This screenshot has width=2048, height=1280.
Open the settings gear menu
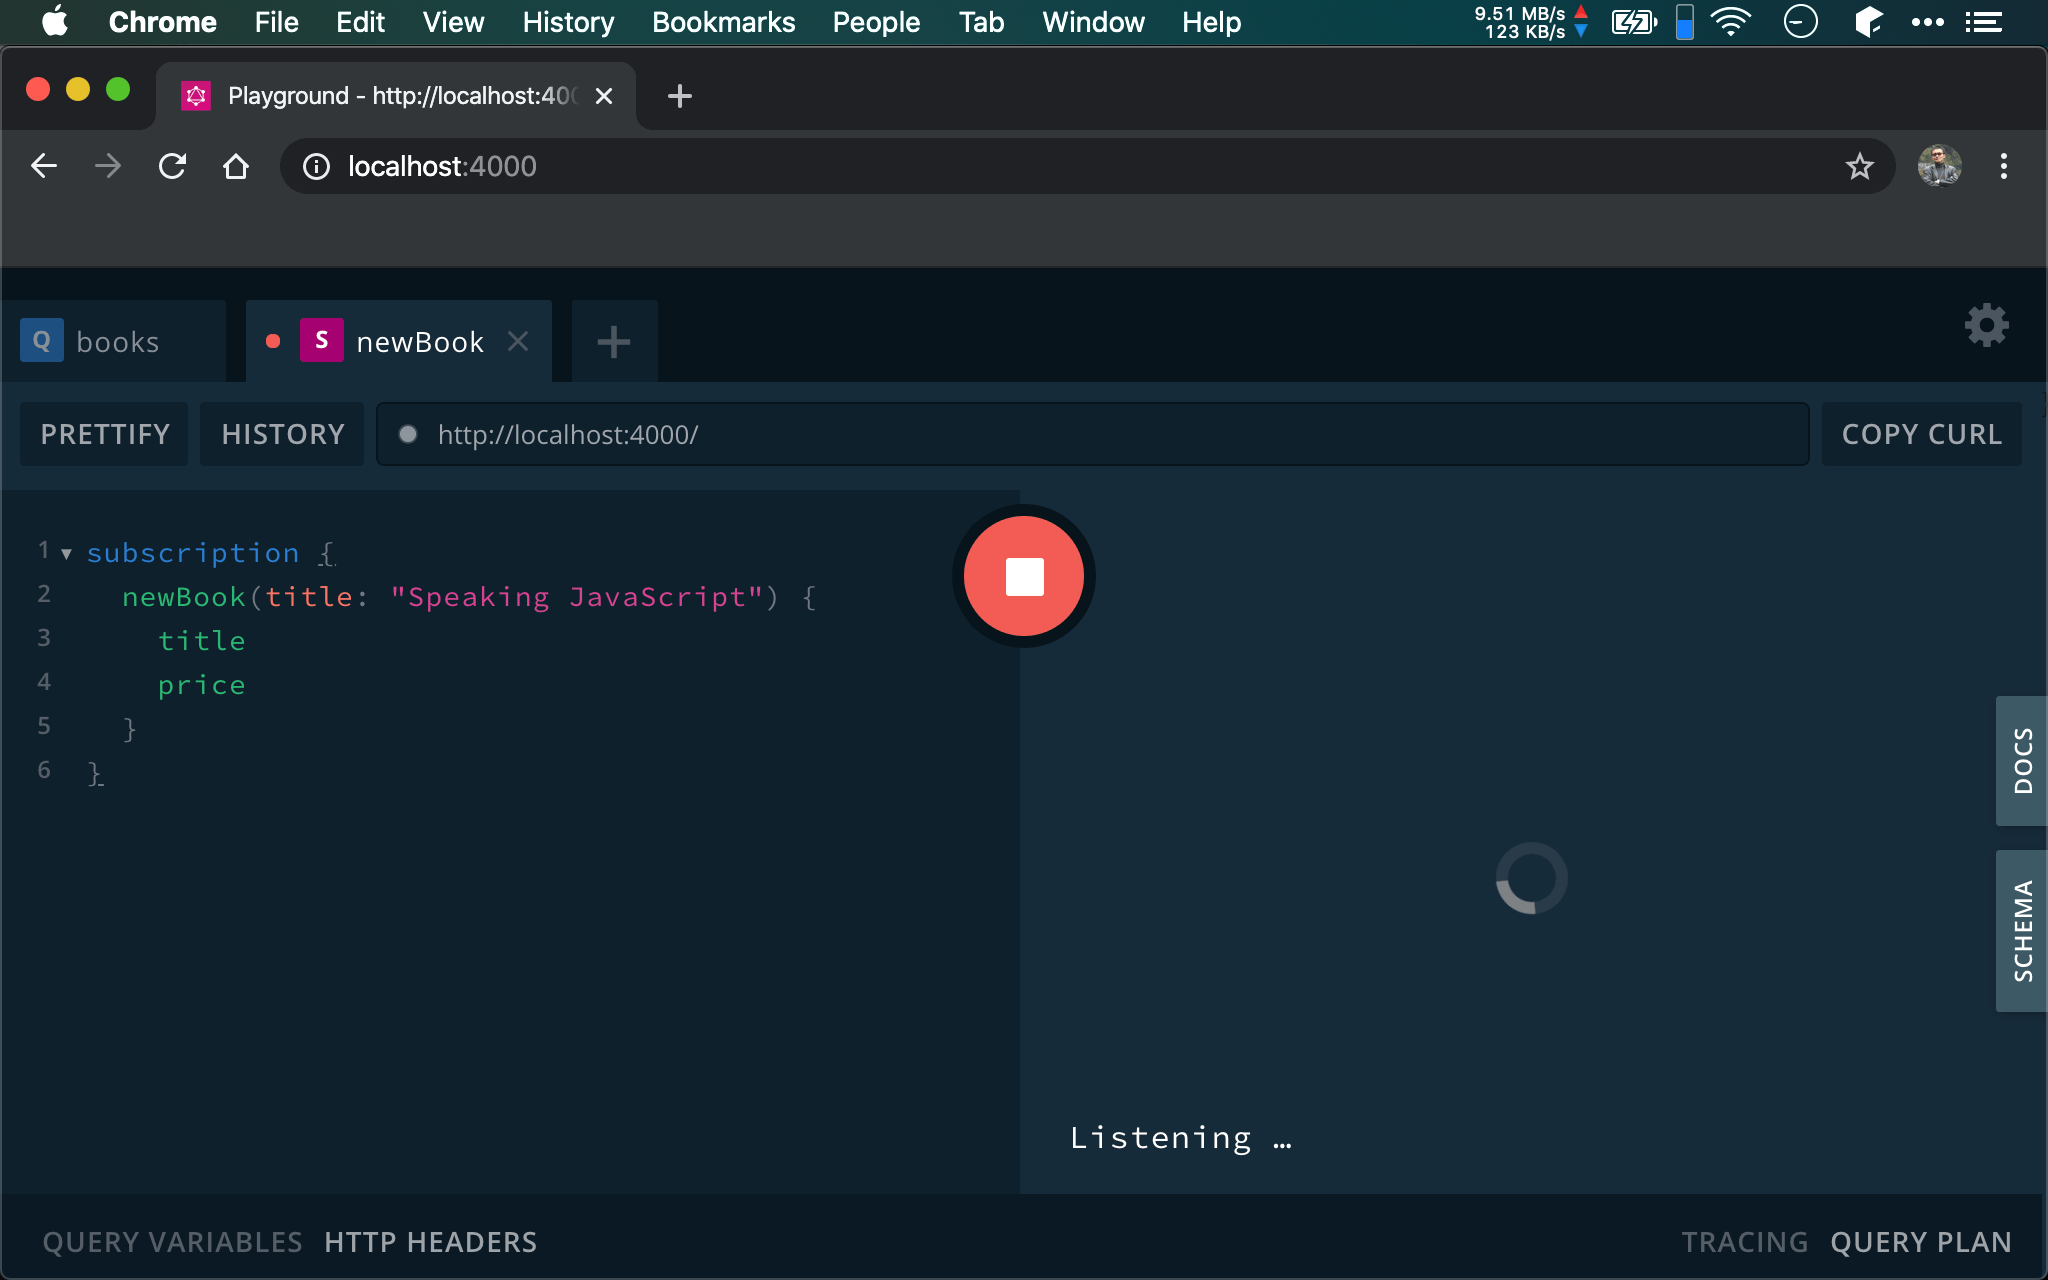coord(1988,327)
